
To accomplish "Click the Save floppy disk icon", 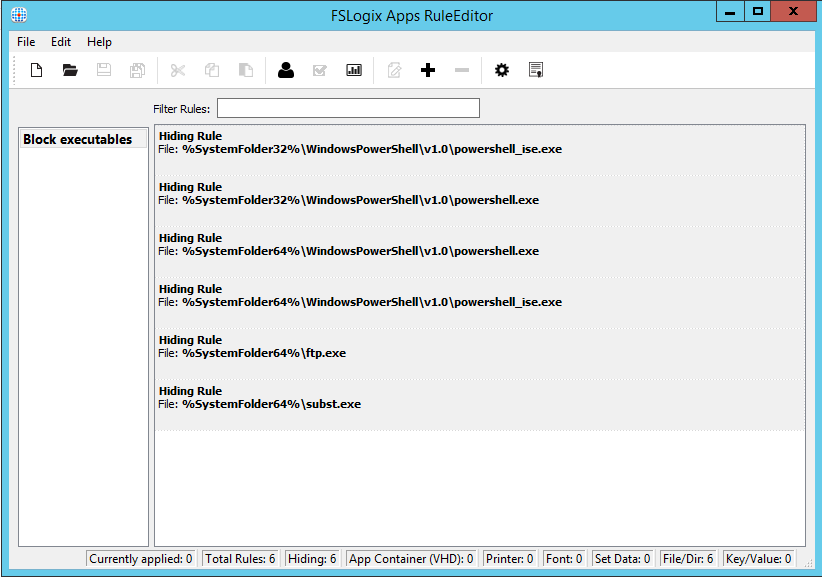I will click(104, 70).
